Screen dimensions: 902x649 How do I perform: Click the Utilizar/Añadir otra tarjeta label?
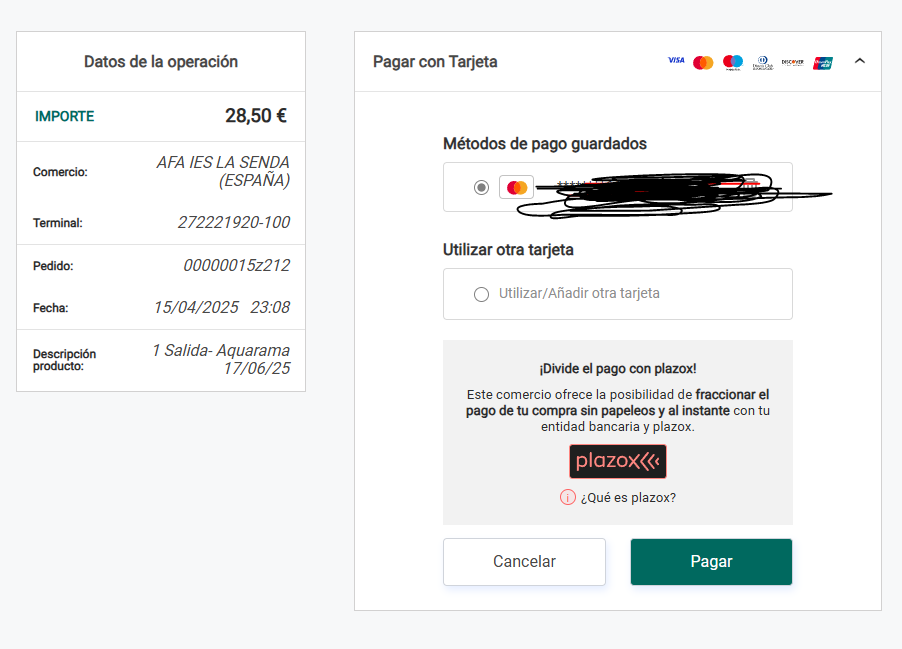(x=579, y=294)
